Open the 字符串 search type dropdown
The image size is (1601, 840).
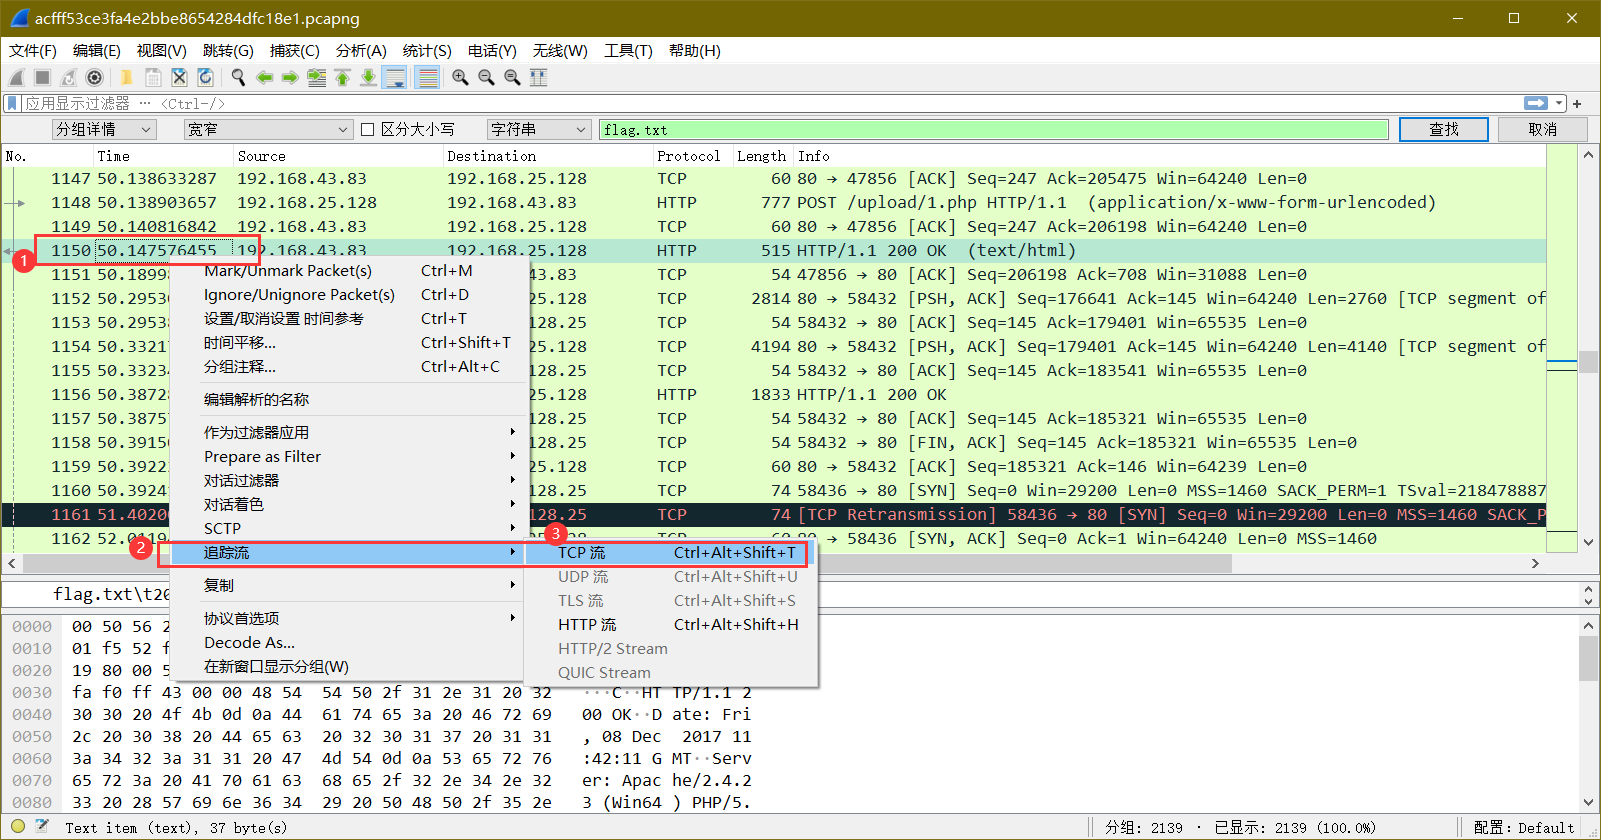pyautogui.click(x=539, y=129)
